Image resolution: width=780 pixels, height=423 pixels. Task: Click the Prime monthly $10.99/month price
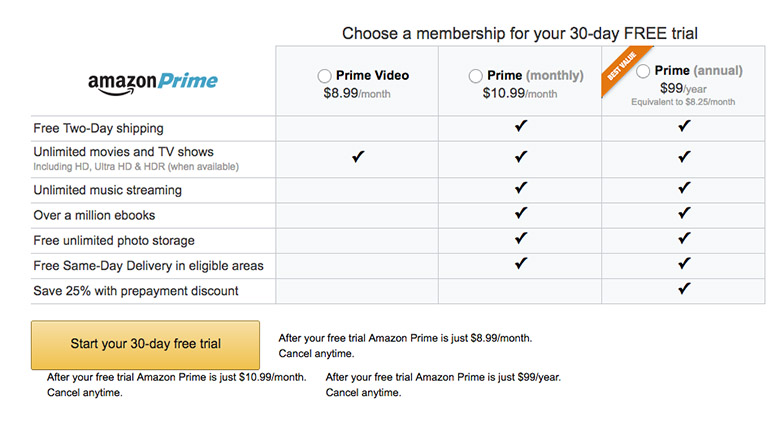coord(520,94)
